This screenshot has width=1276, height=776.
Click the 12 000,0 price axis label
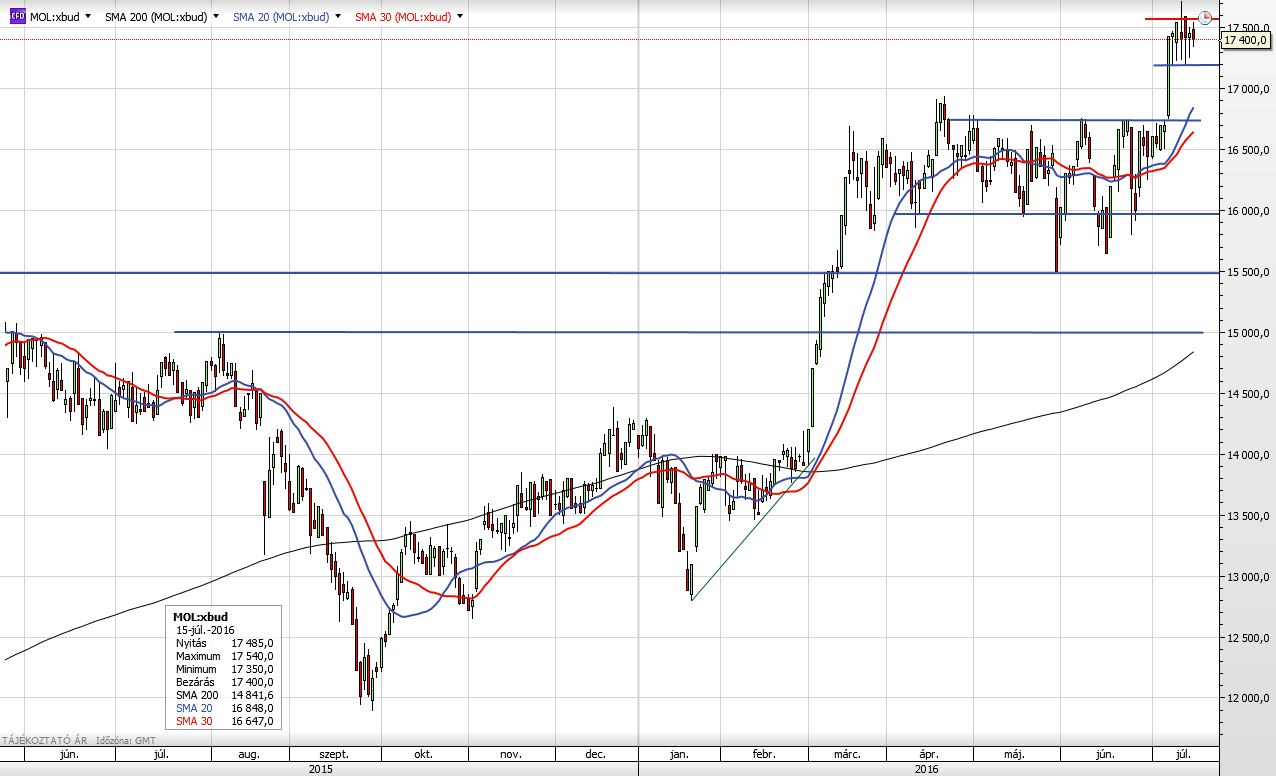point(1247,699)
